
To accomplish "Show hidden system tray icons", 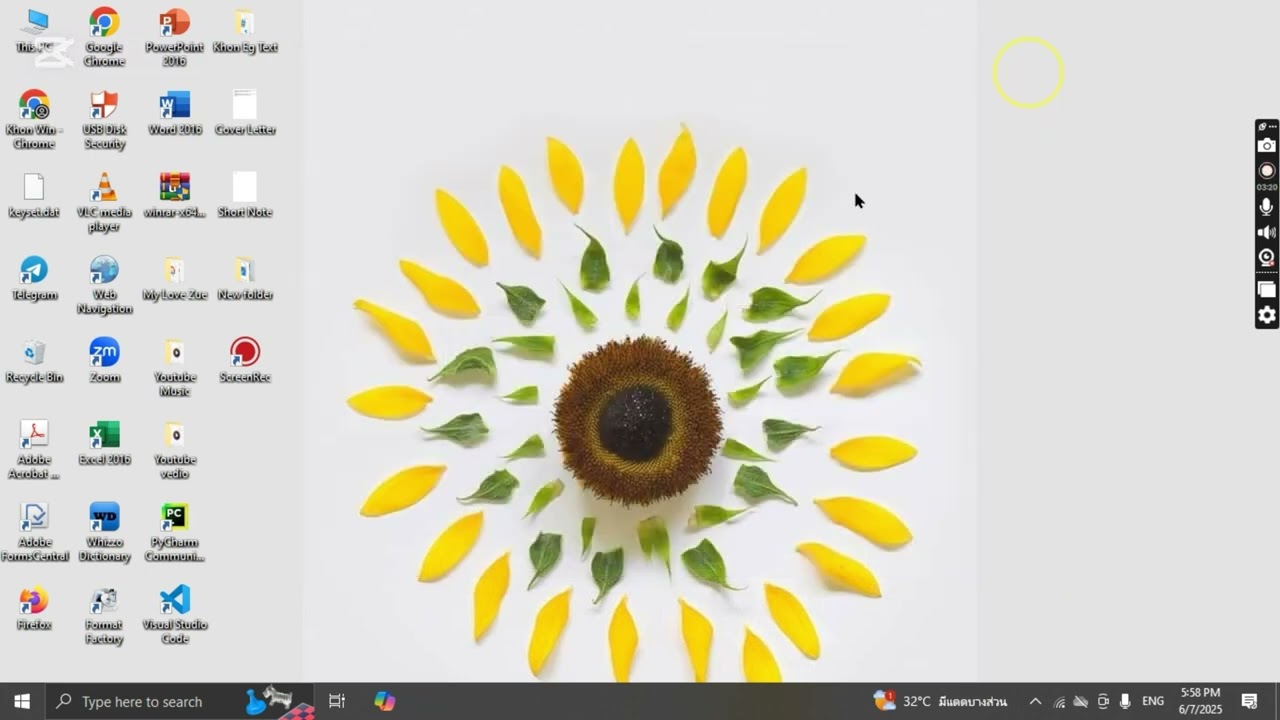I will coord(1035,701).
